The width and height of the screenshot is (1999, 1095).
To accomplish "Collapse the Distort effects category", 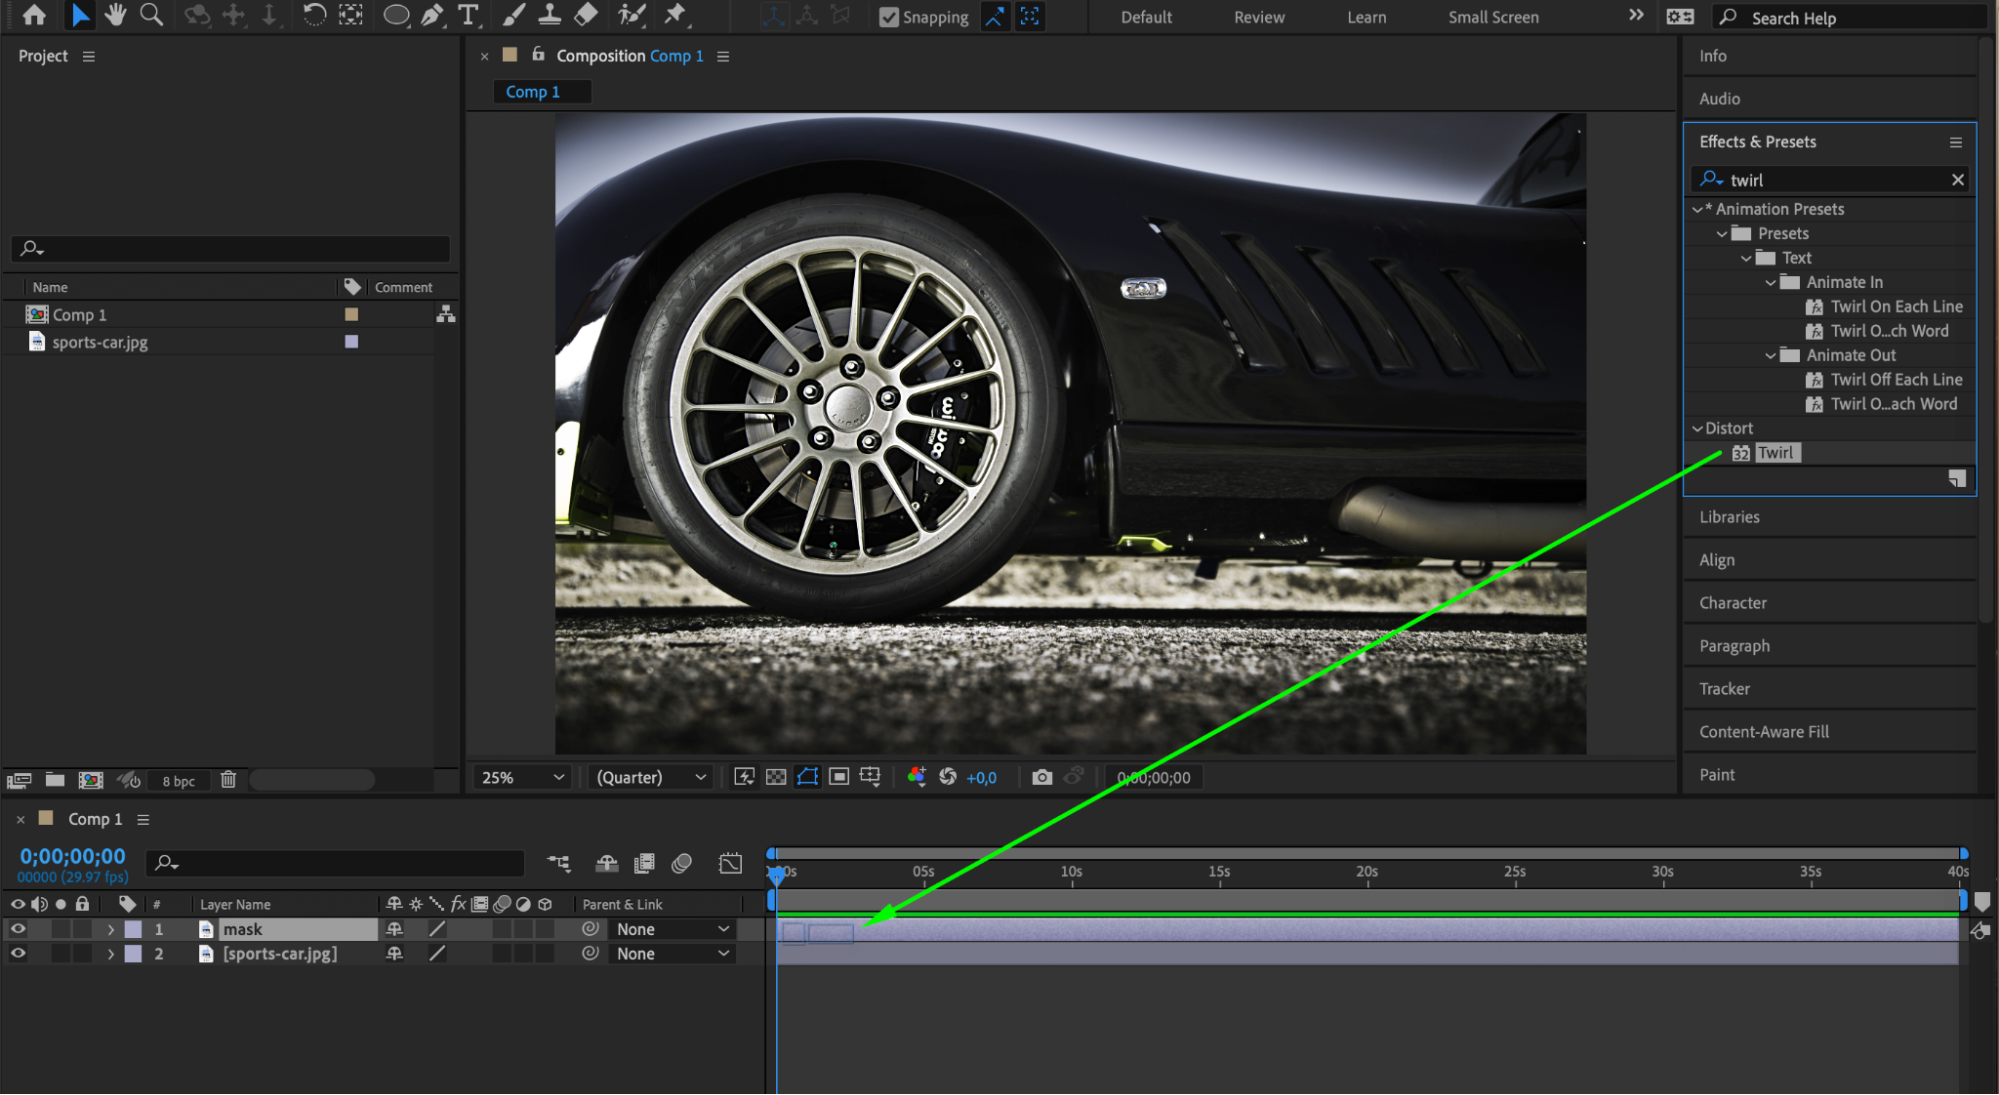I will tap(1697, 428).
